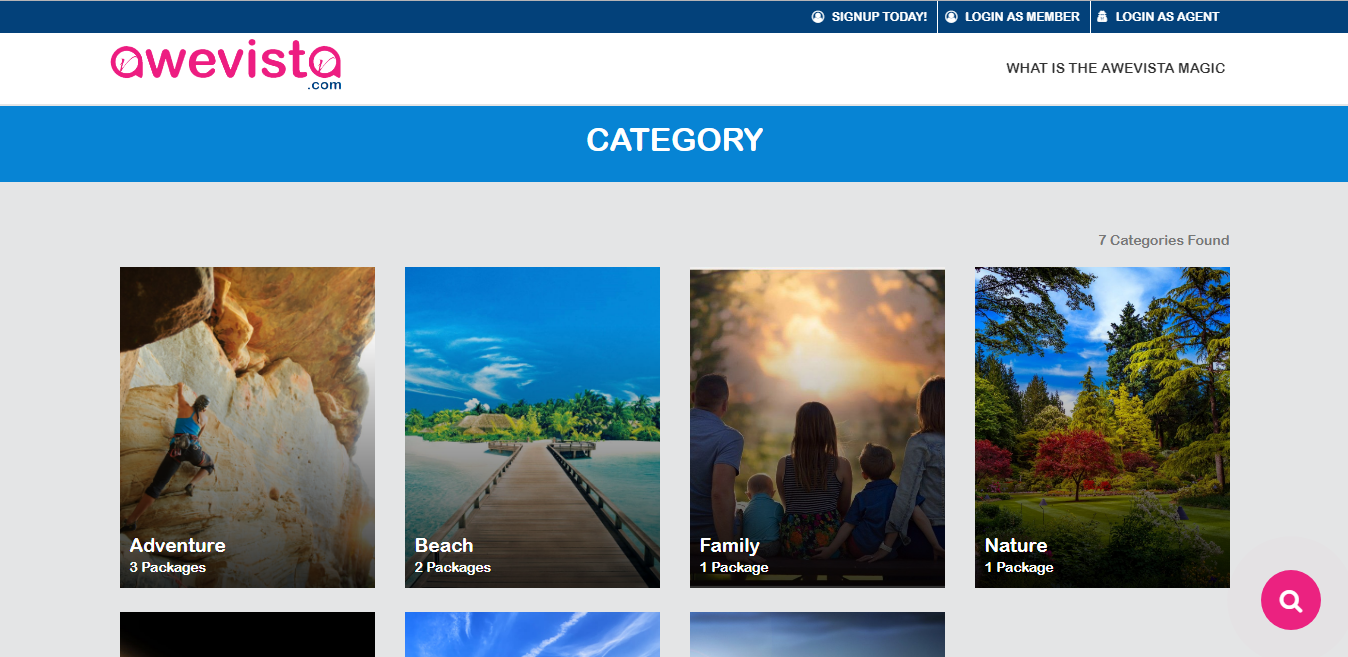Open the Adventure rock climbing thumbnail
The width and height of the screenshot is (1348, 657).
click(247, 400)
